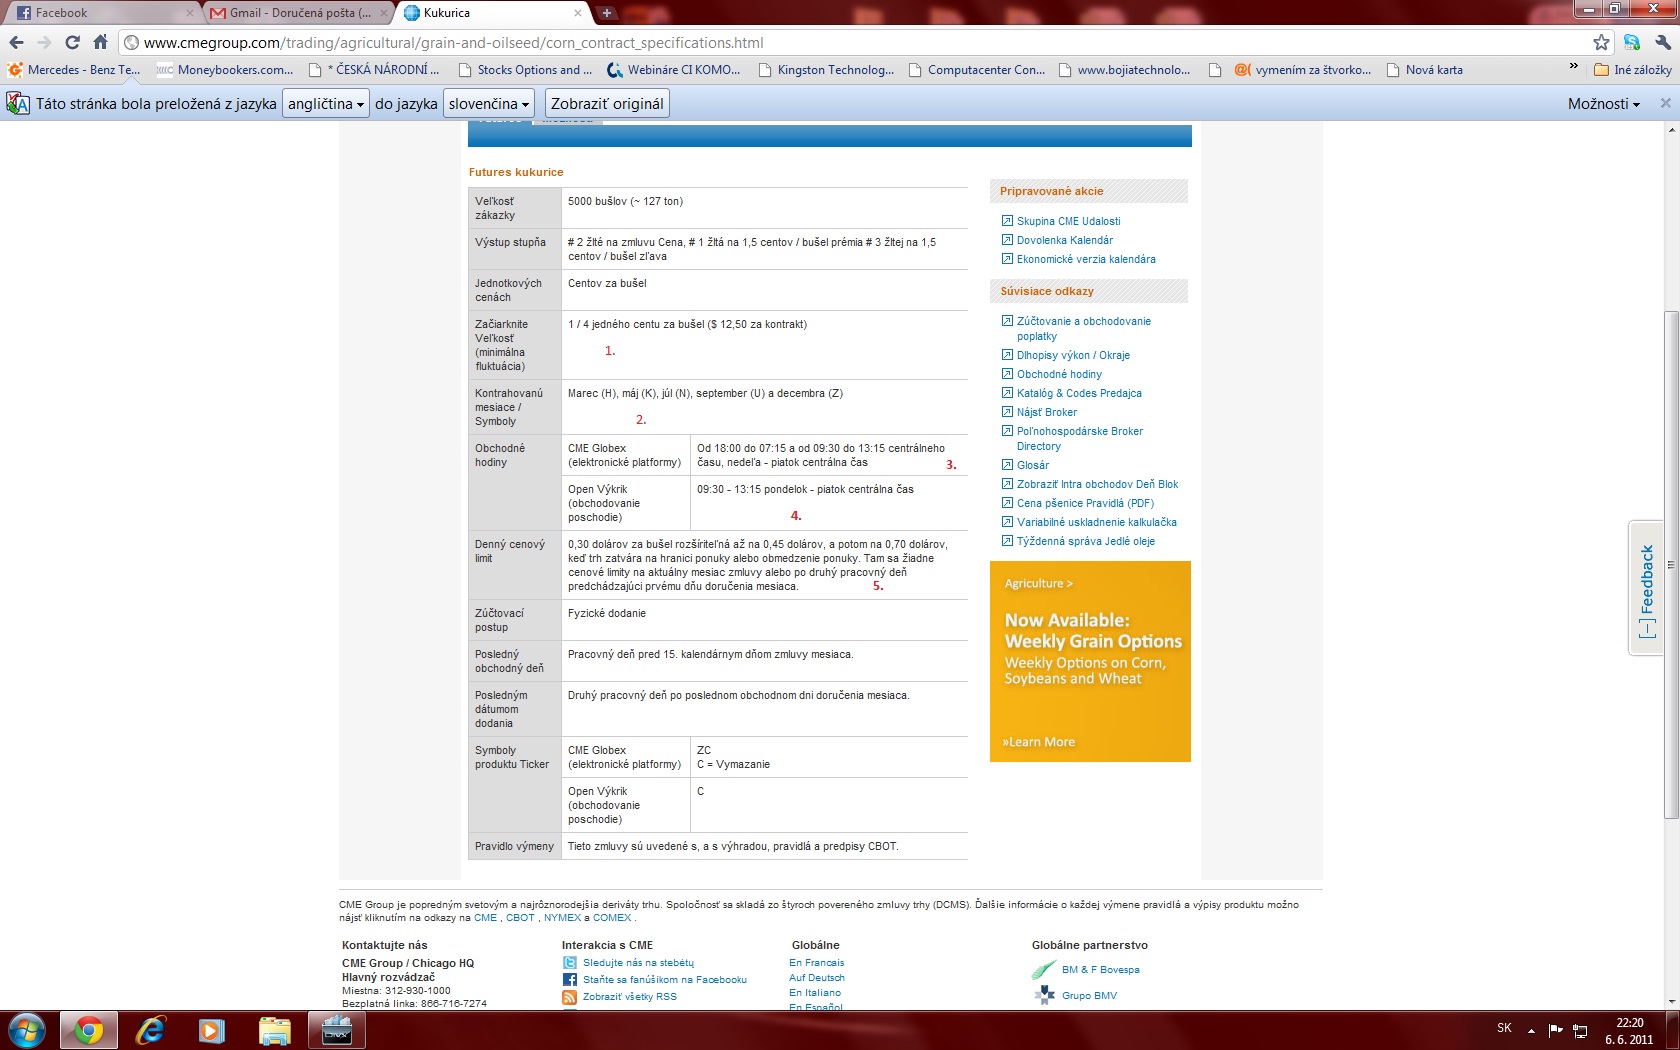Open the Twitter icon link

(x=569, y=963)
